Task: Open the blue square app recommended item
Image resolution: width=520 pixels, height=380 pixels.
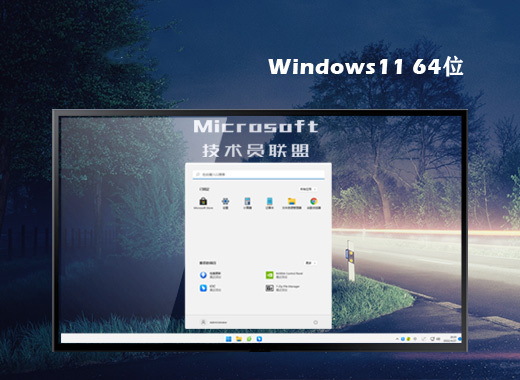Action: [211, 288]
